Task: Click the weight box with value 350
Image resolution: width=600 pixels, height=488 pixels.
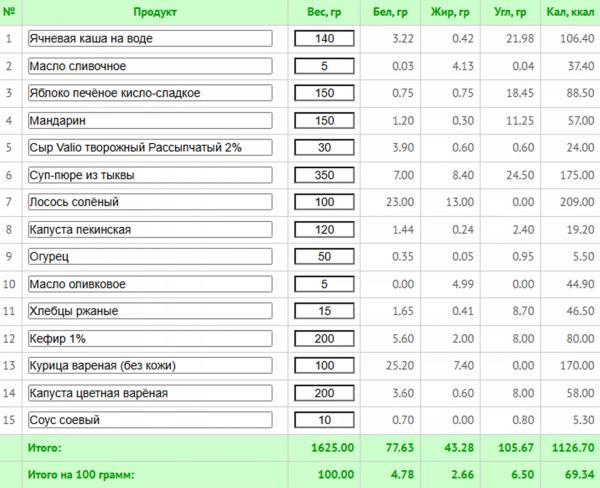Action: pyautogui.click(x=324, y=175)
